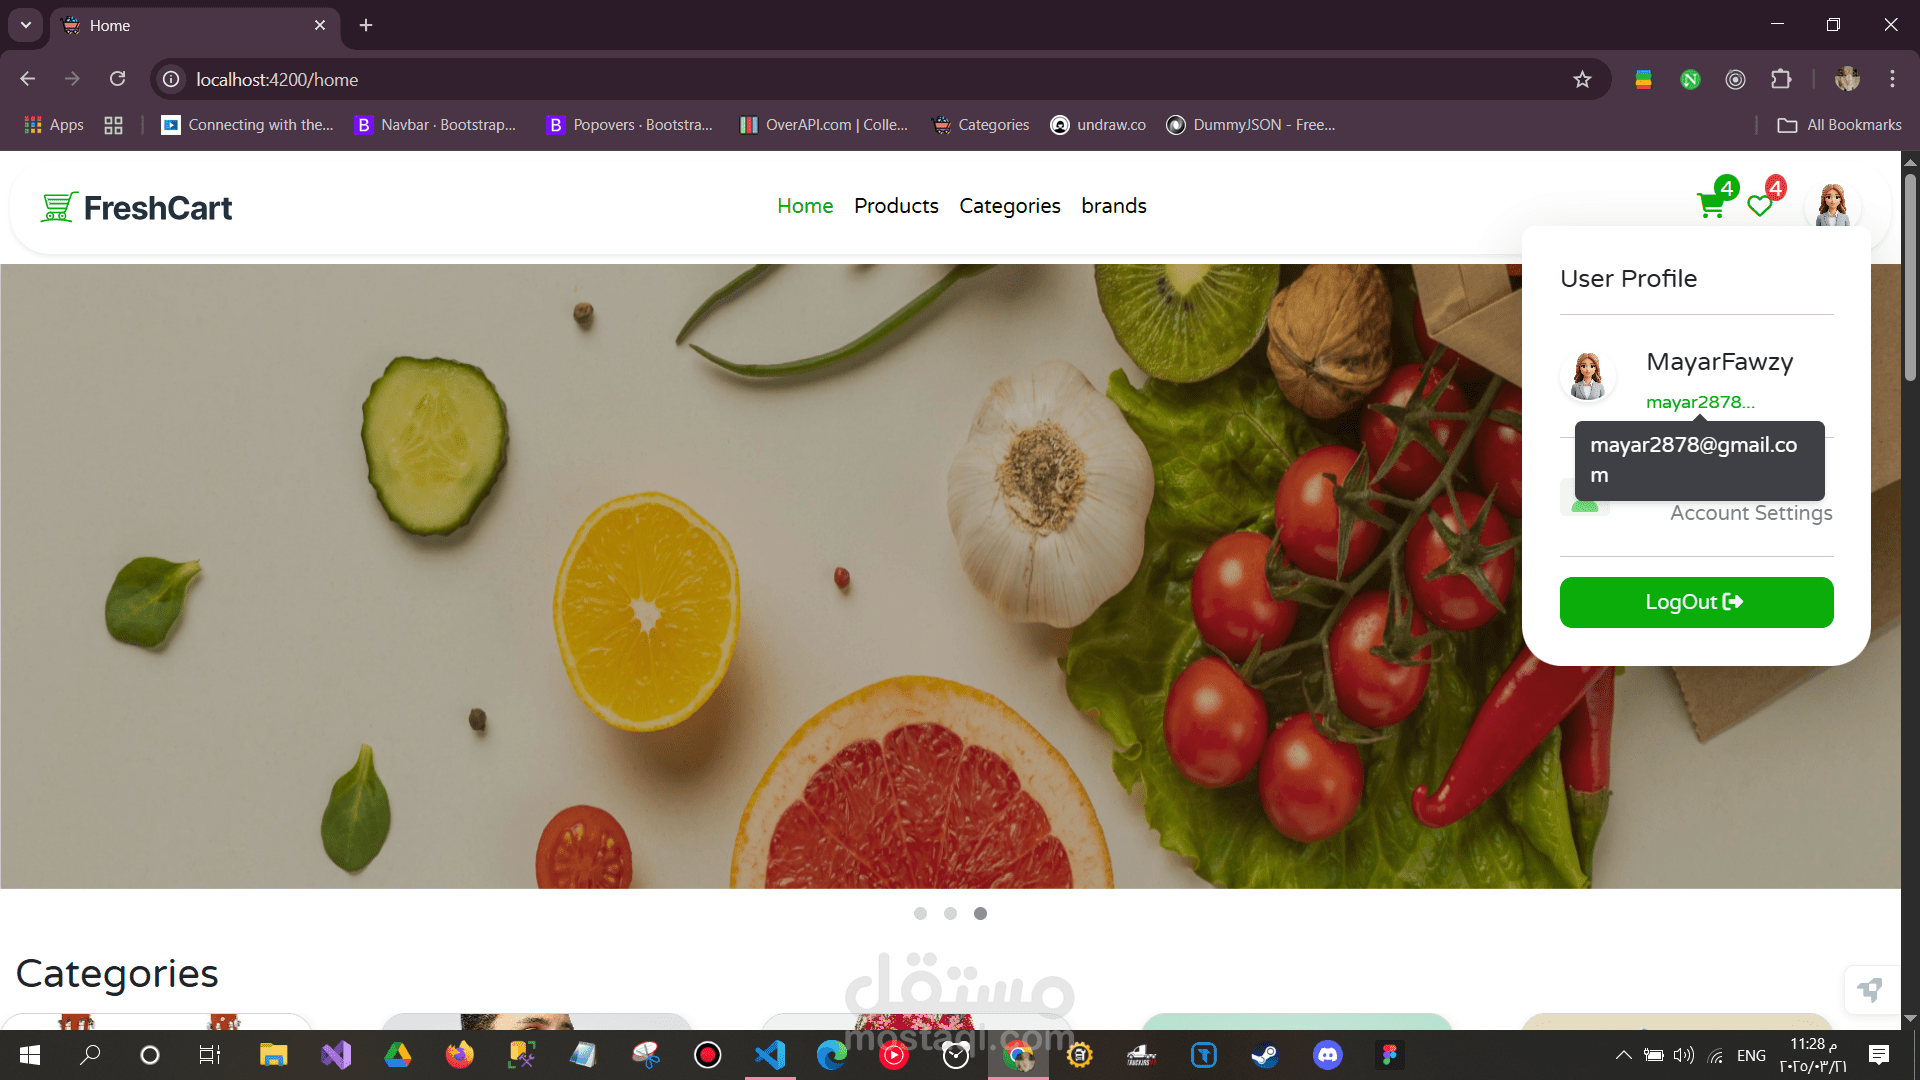Click the FreshCart logo

(x=137, y=207)
